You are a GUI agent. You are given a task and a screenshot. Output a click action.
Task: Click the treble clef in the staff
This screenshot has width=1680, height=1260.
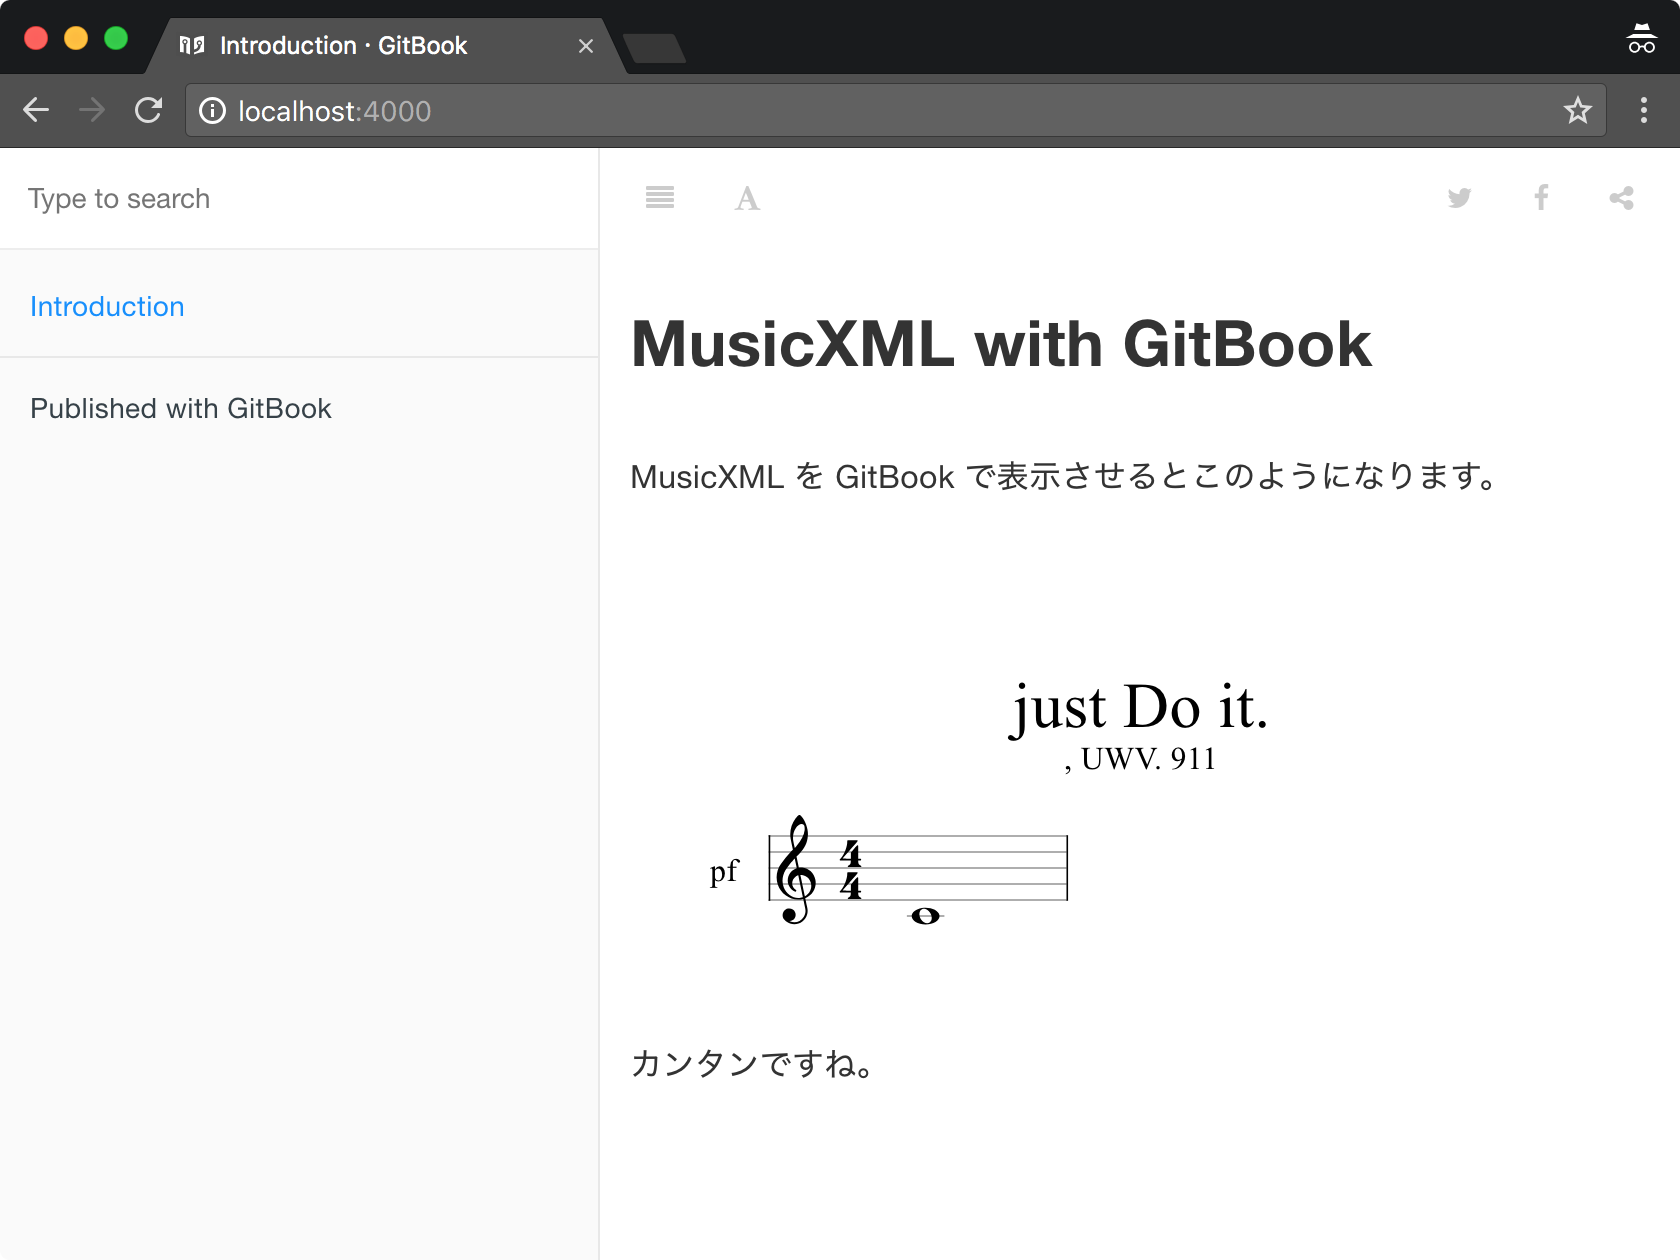coord(796,869)
